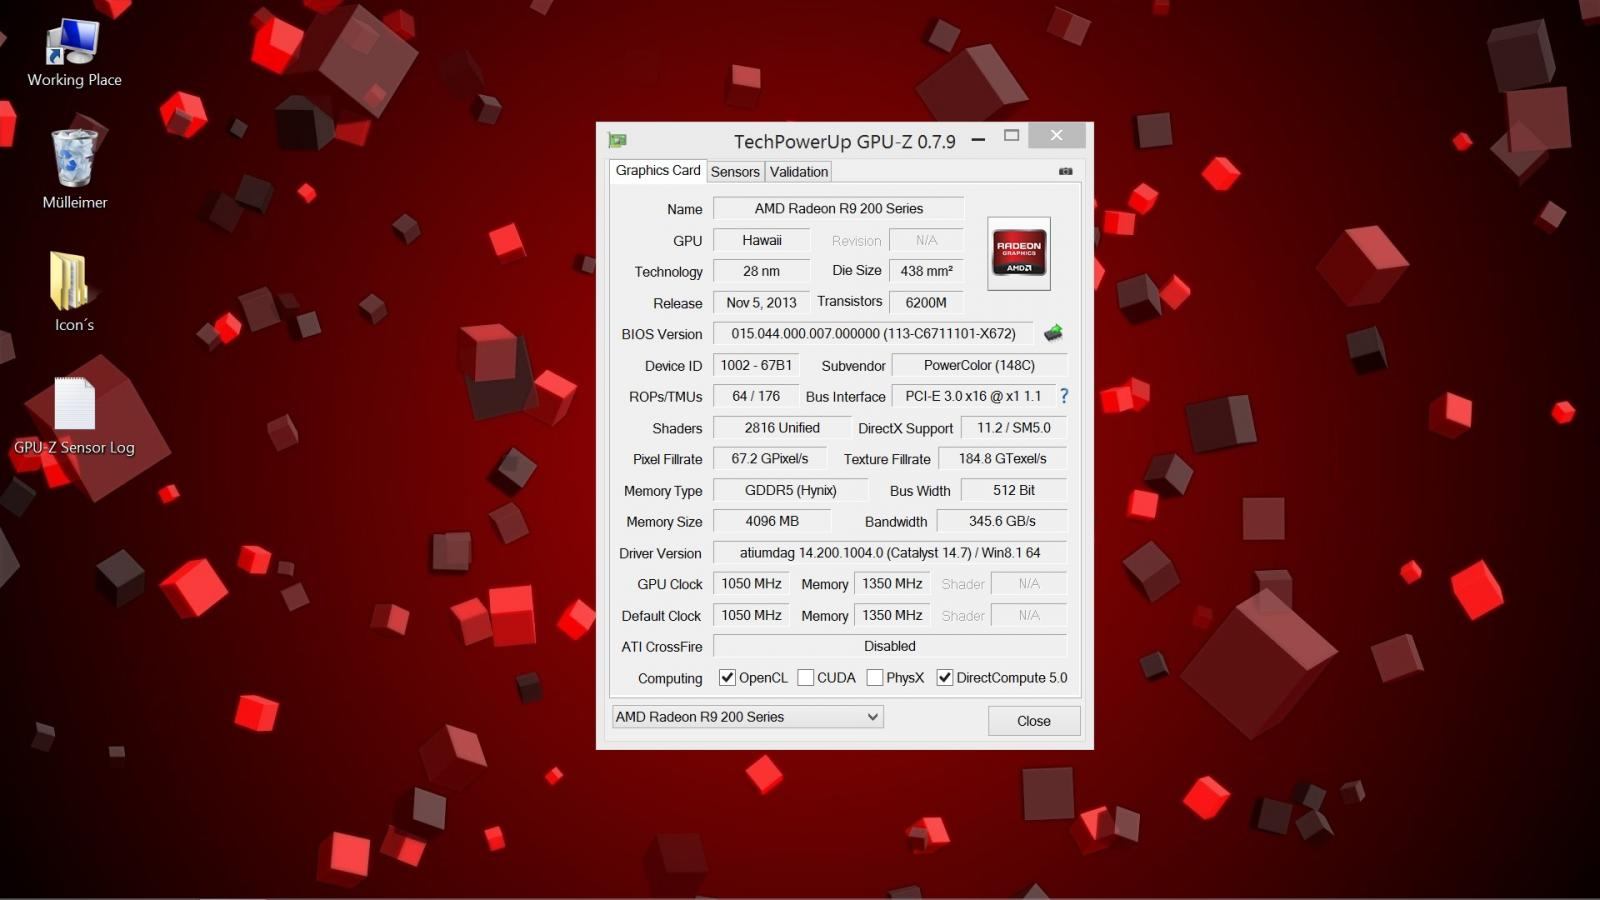1600x900 pixels.
Task: Click the DirectX Support value 11.2 / SM5.0
Action: [1013, 428]
